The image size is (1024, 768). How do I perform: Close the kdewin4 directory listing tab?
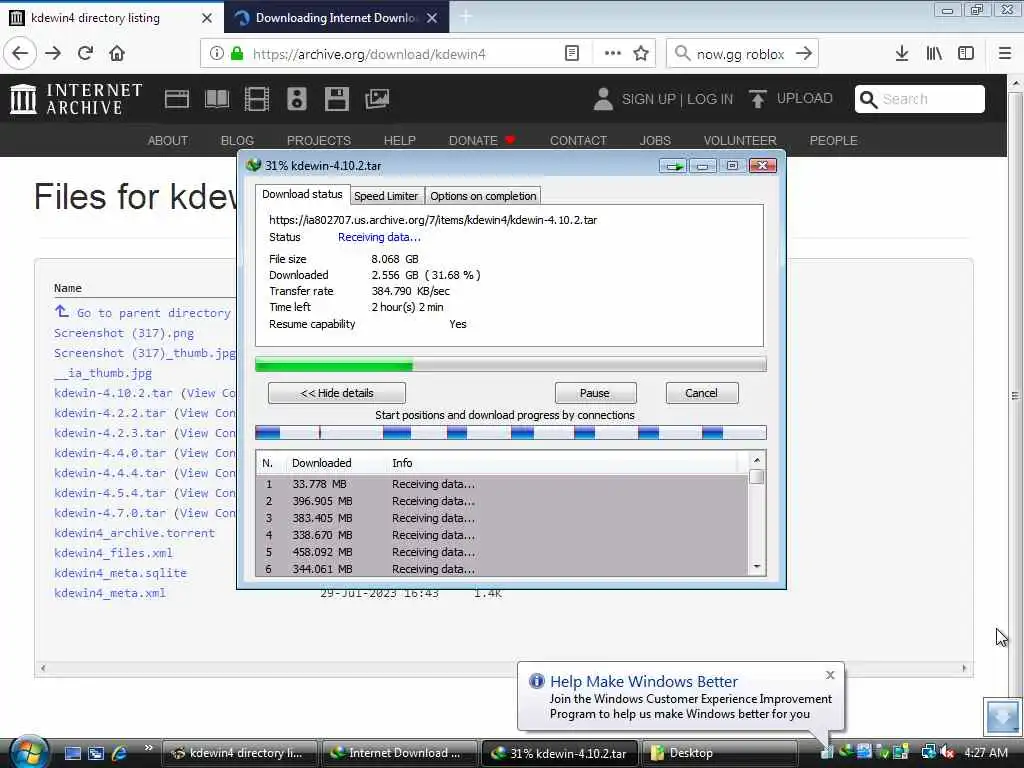[x=206, y=18]
